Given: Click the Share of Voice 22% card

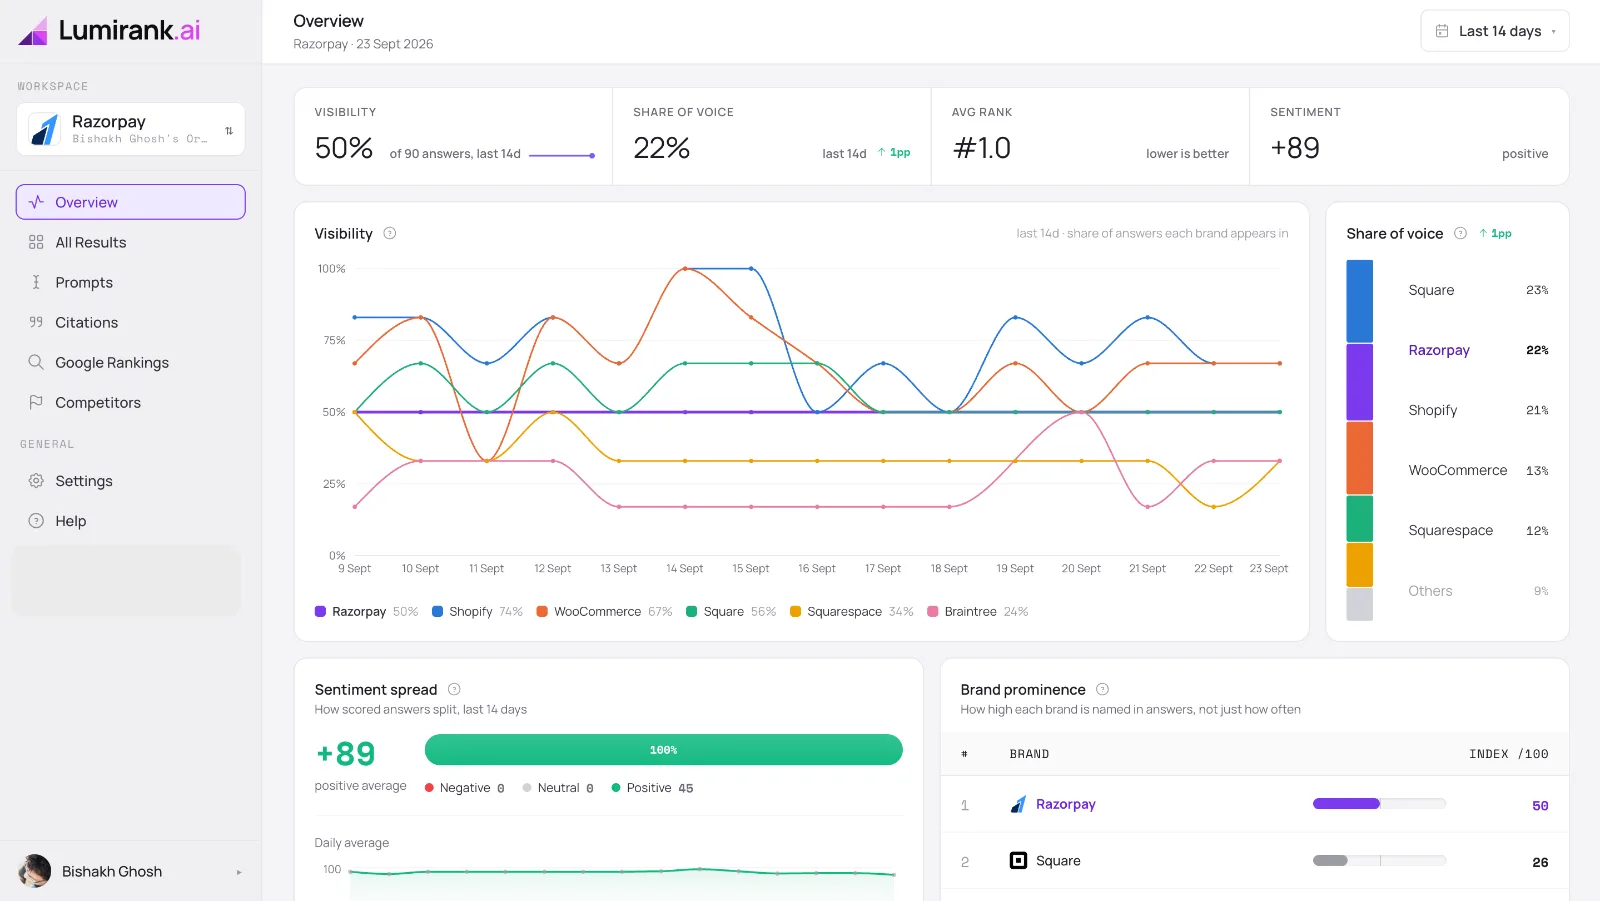Looking at the screenshot, I should 772,136.
